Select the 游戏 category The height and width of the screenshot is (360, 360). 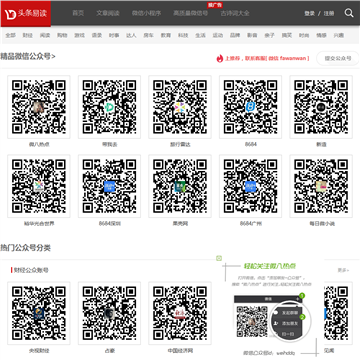pyautogui.click(x=79, y=35)
